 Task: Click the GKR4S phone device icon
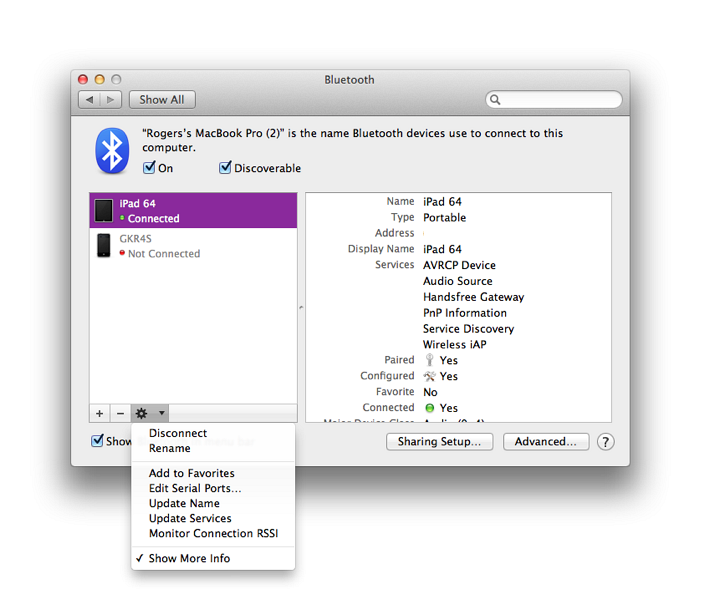coord(104,246)
